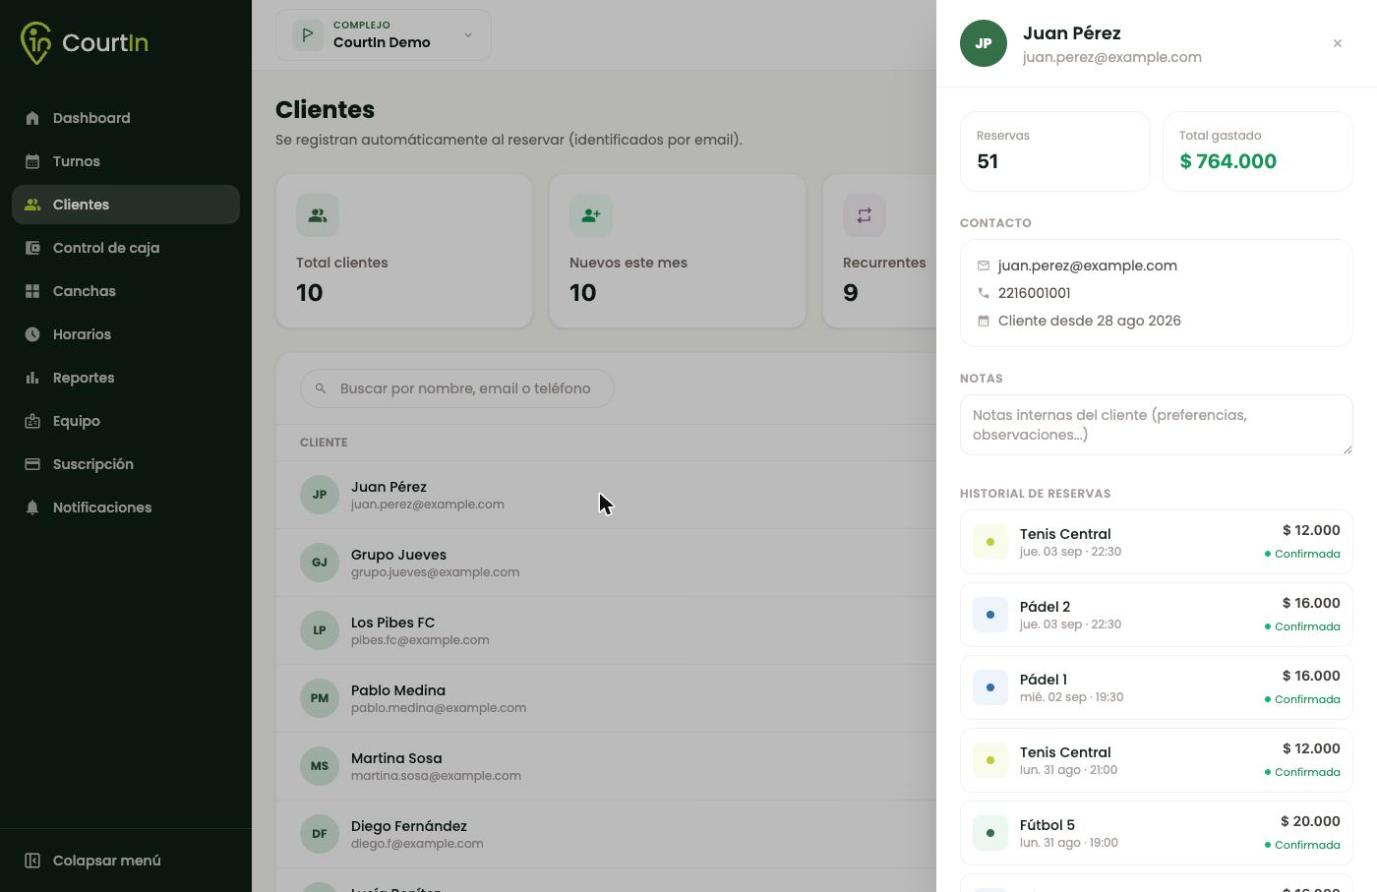Click the JP avatar in the detail panel
This screenshot has width=1377, height=892.
[x=983, y=43]
